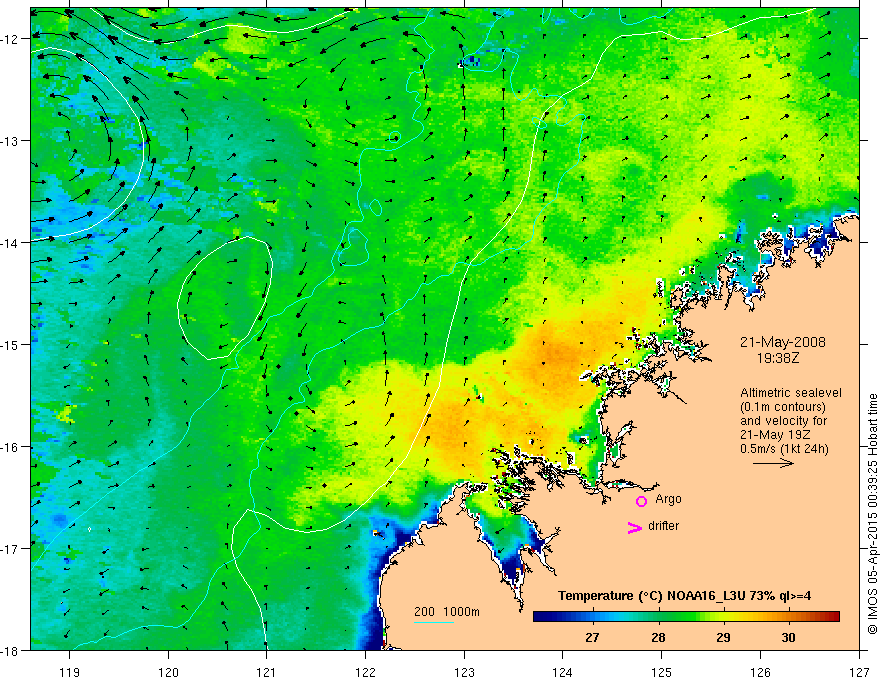The image size is (880, 680).
Task: Click latitude axis label '-12'
Action: pos(10,39)
